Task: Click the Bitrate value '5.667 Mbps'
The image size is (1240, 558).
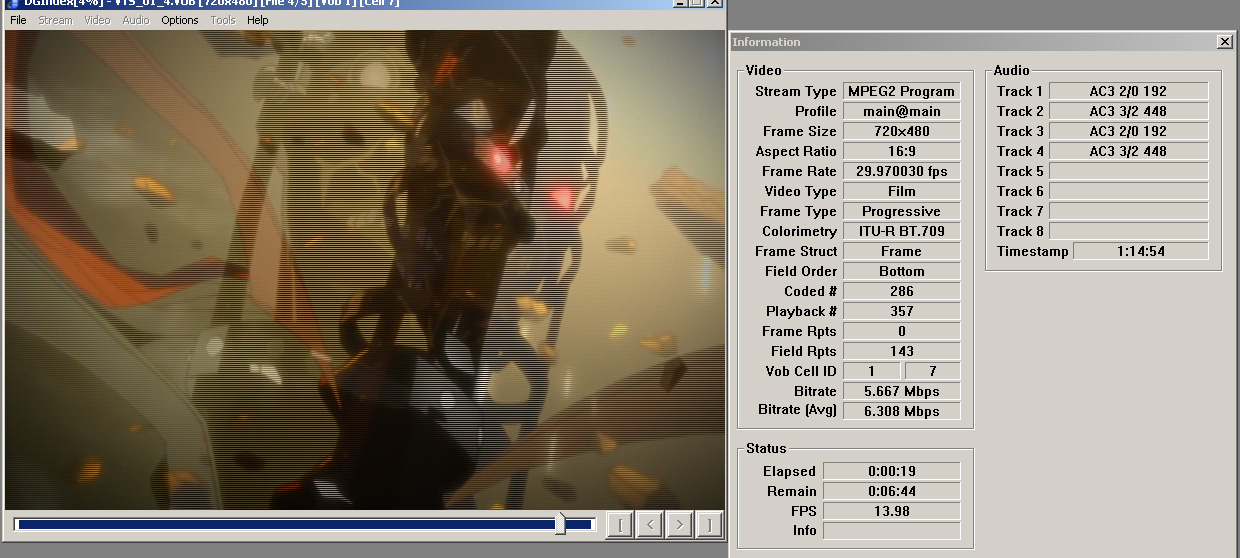Action: pyautogui.click(x=902, y=391)
